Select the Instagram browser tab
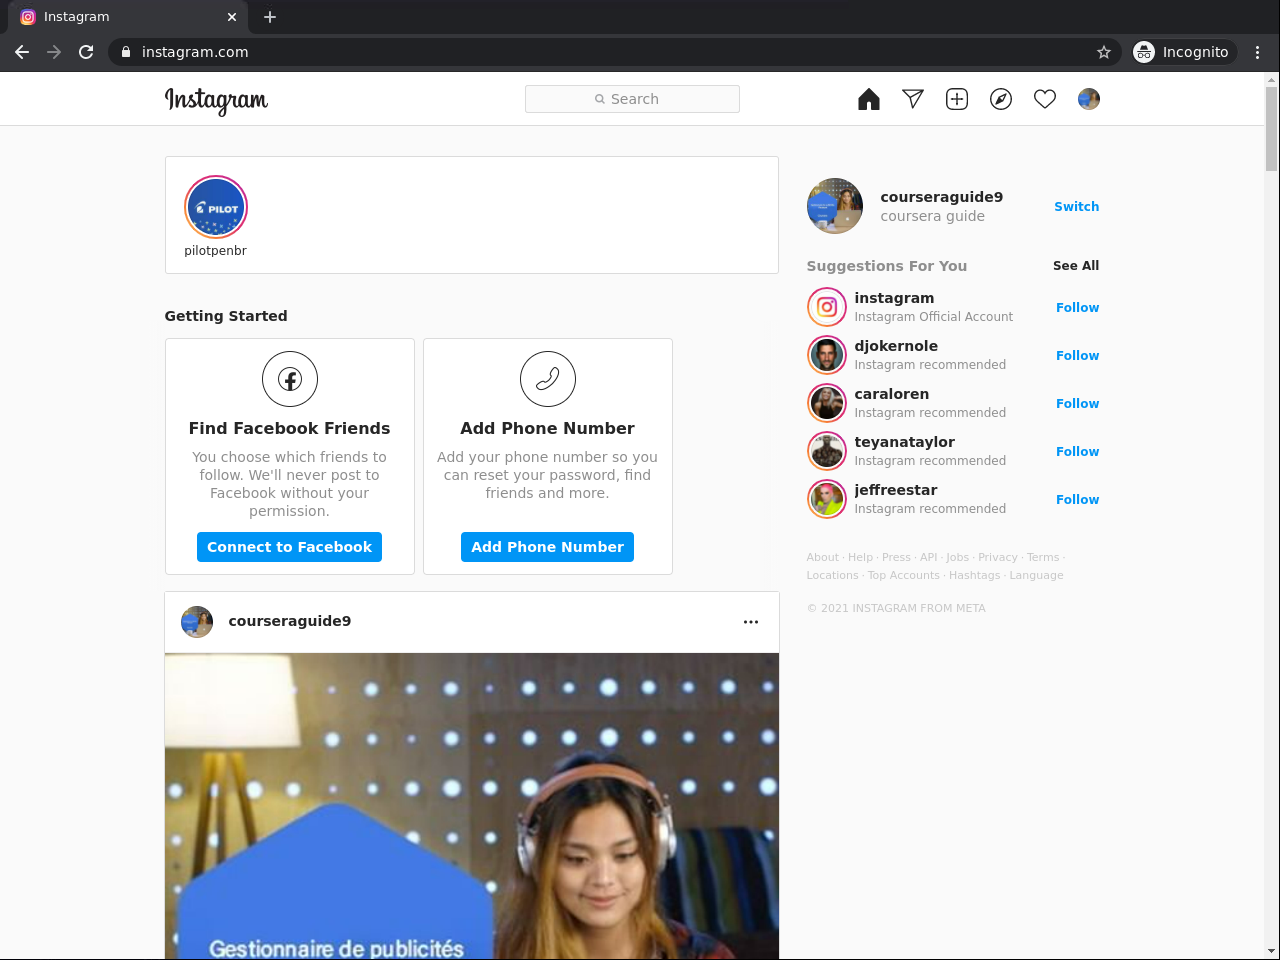Screen dimensions: 1280x960 [128, 17]
